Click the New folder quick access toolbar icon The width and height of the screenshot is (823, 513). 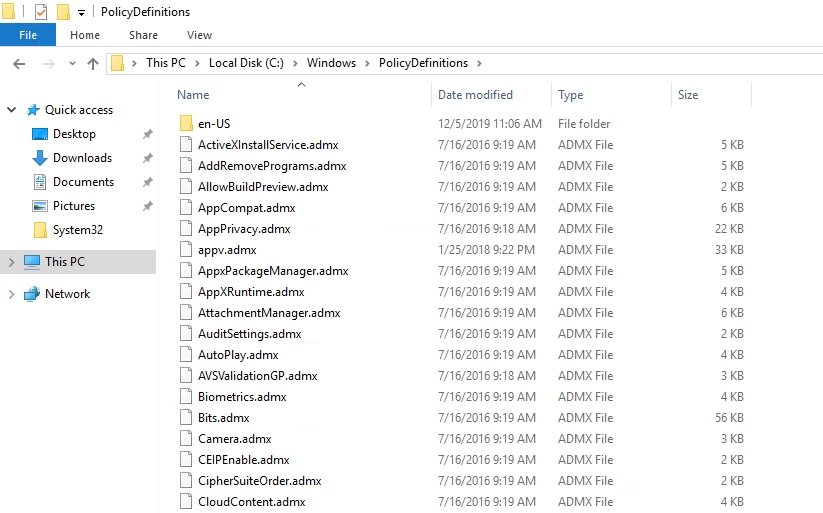(63, 12)
